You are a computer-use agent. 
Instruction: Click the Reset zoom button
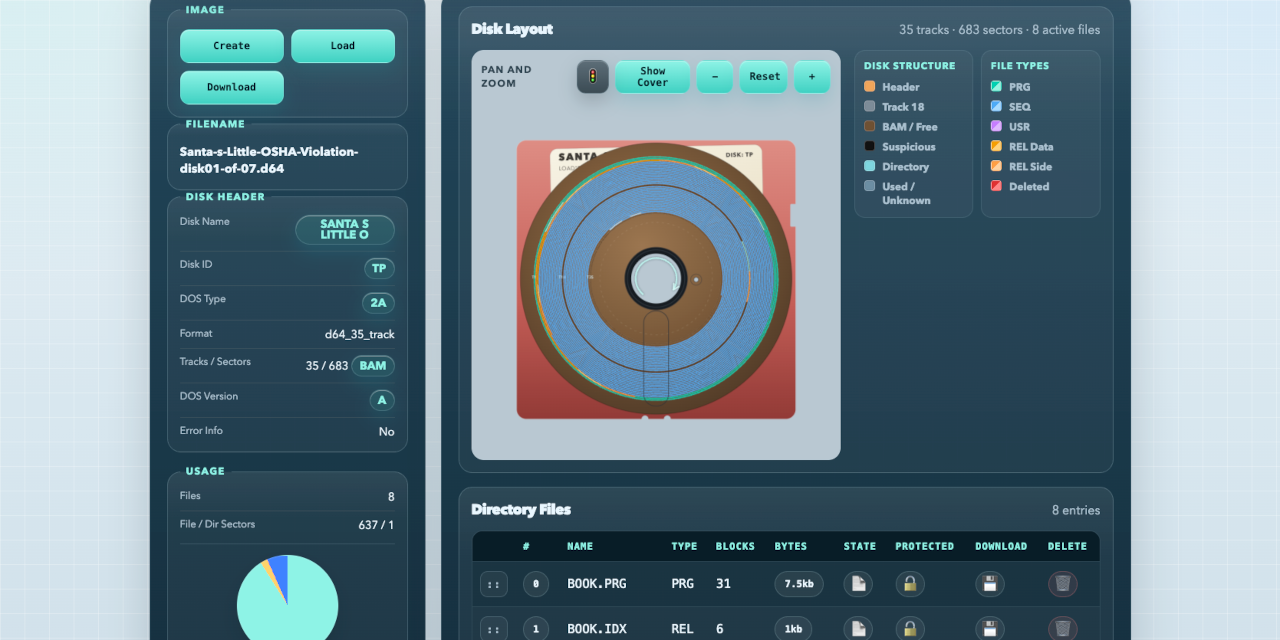pos(765,77)
